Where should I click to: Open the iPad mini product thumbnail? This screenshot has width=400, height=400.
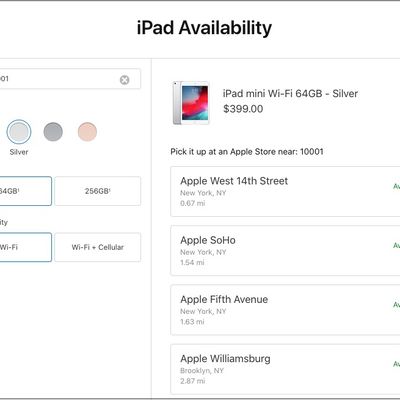(191, 103)
